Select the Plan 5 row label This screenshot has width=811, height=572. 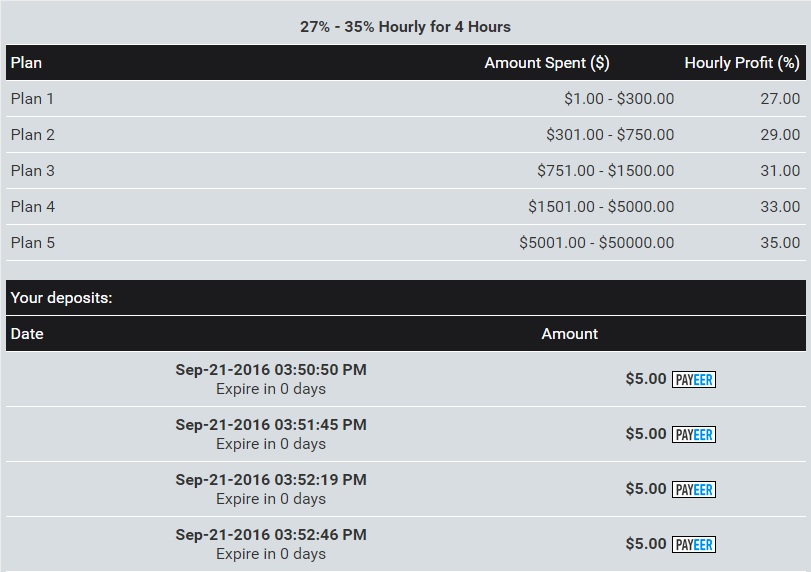(33, 243)
